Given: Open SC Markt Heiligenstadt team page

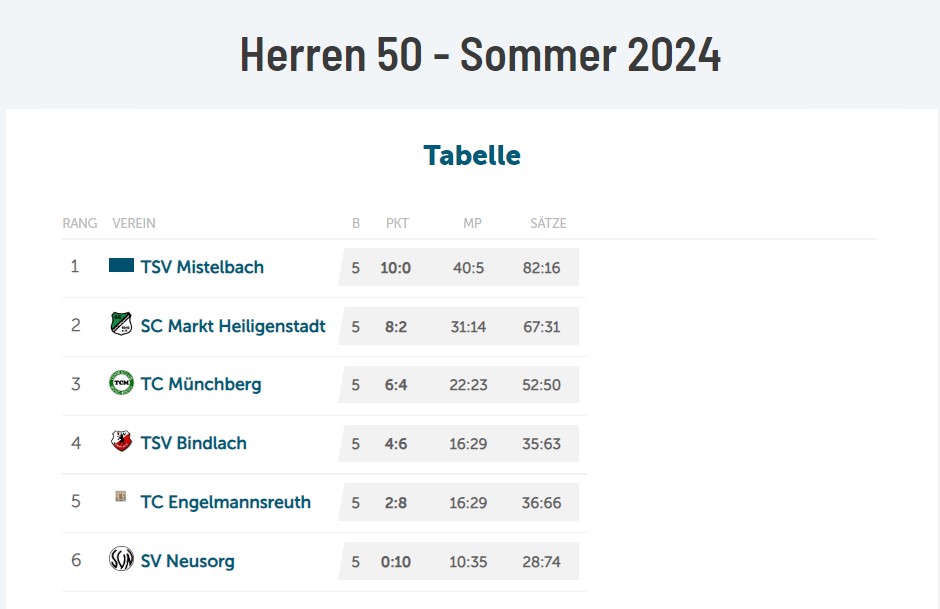Looking at the screenshot, I should [x=233, y=326].
